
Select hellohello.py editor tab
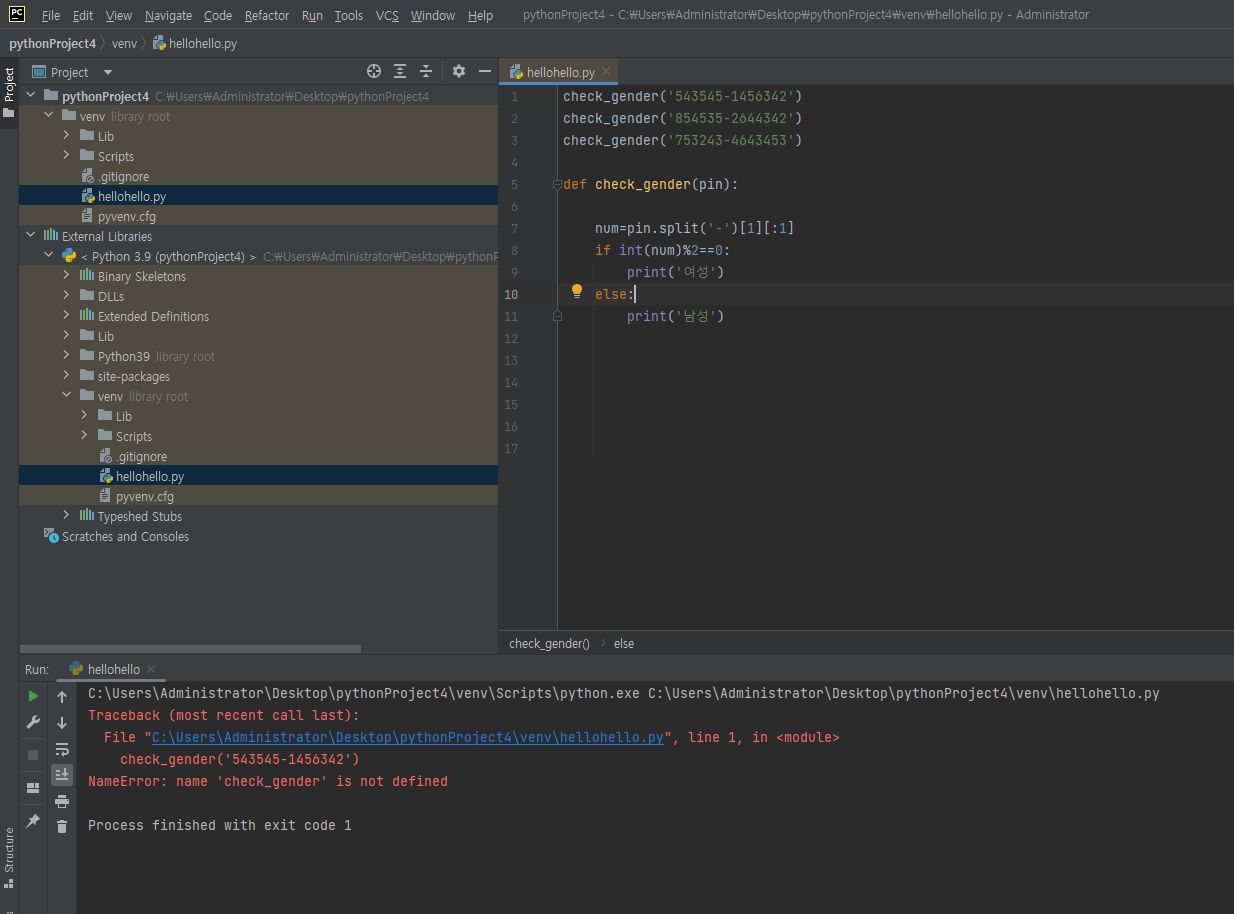coord(560,72)
